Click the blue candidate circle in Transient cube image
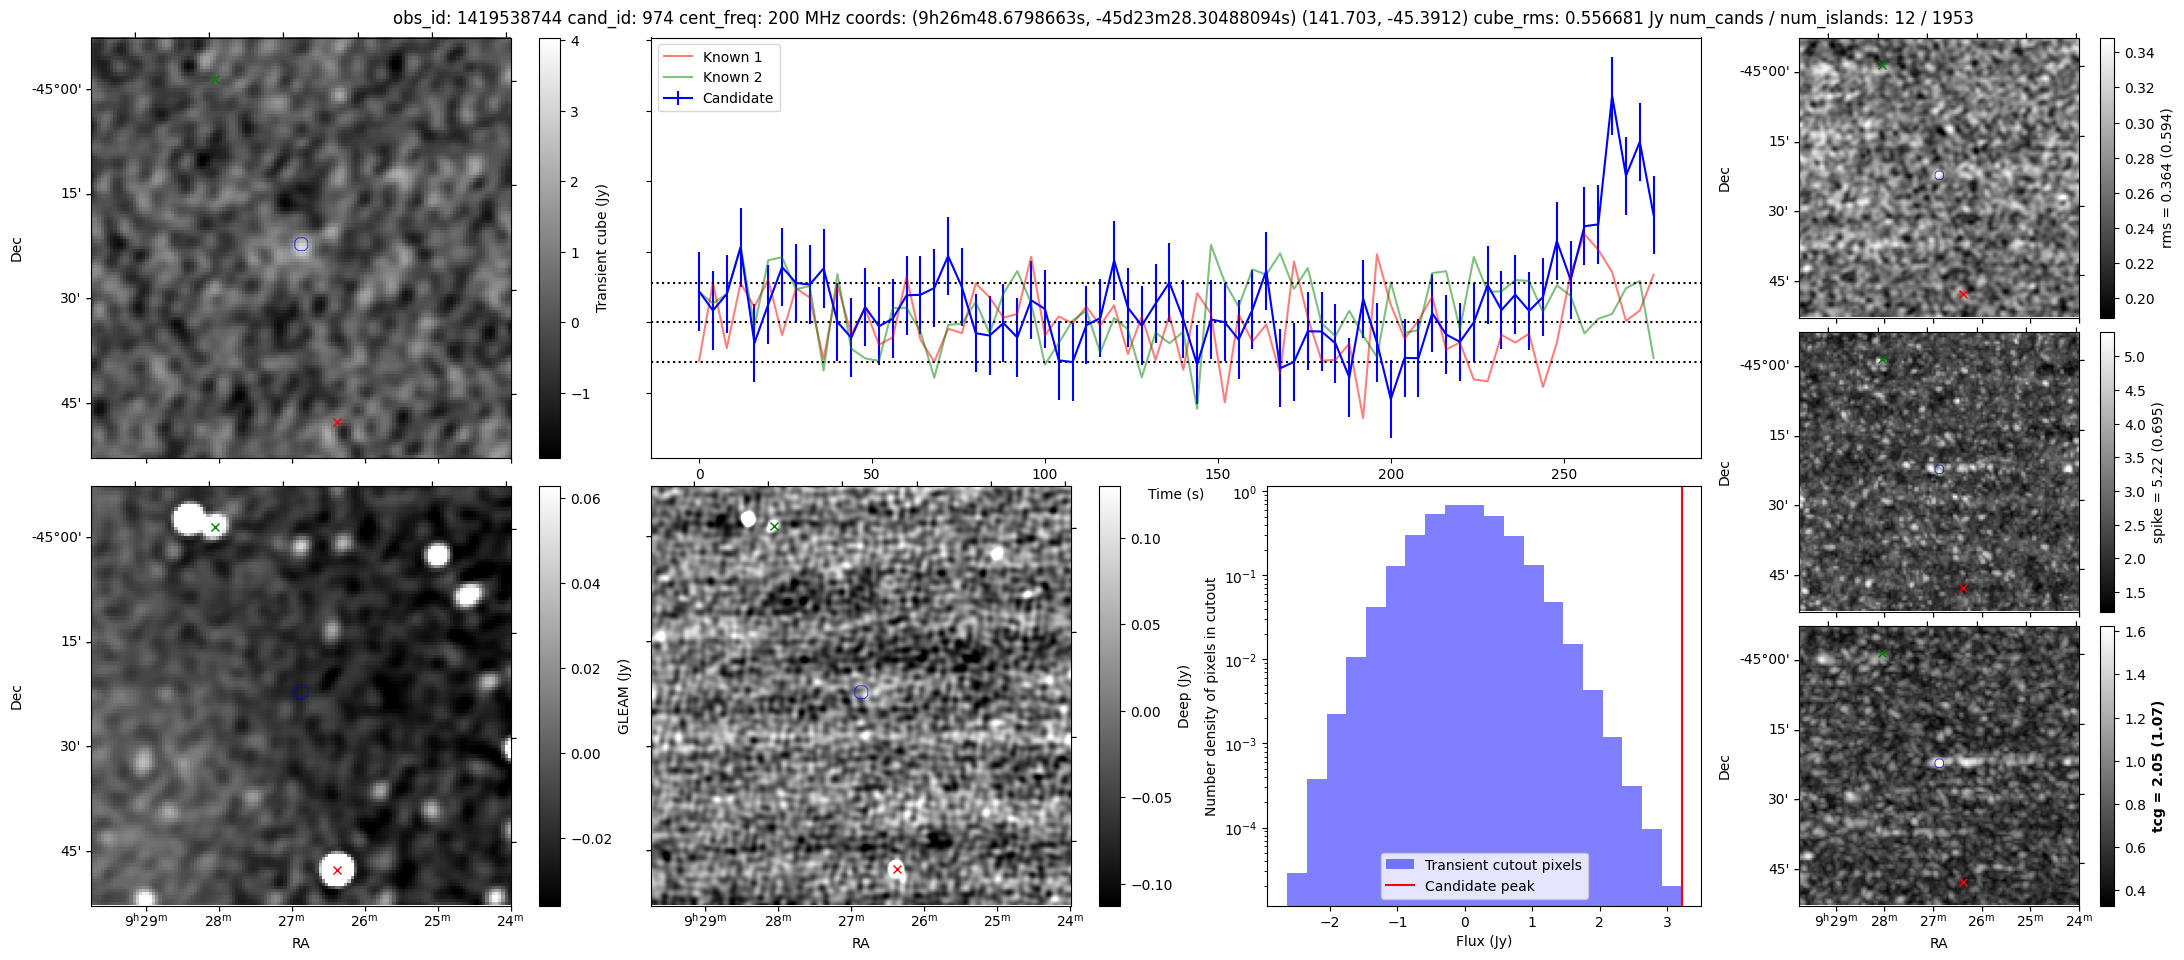The image size is (2184, 960). (301, 245)
